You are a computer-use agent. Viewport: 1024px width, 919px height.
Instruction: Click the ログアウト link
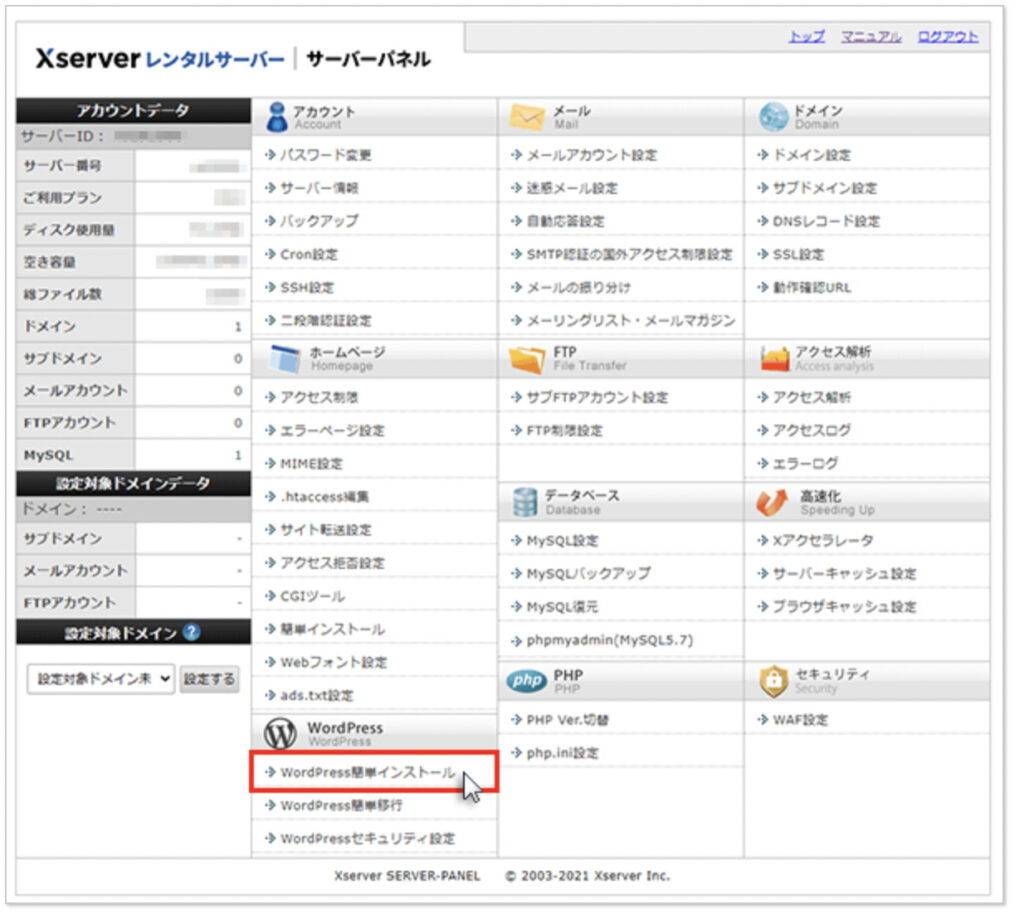click(948, 37)
